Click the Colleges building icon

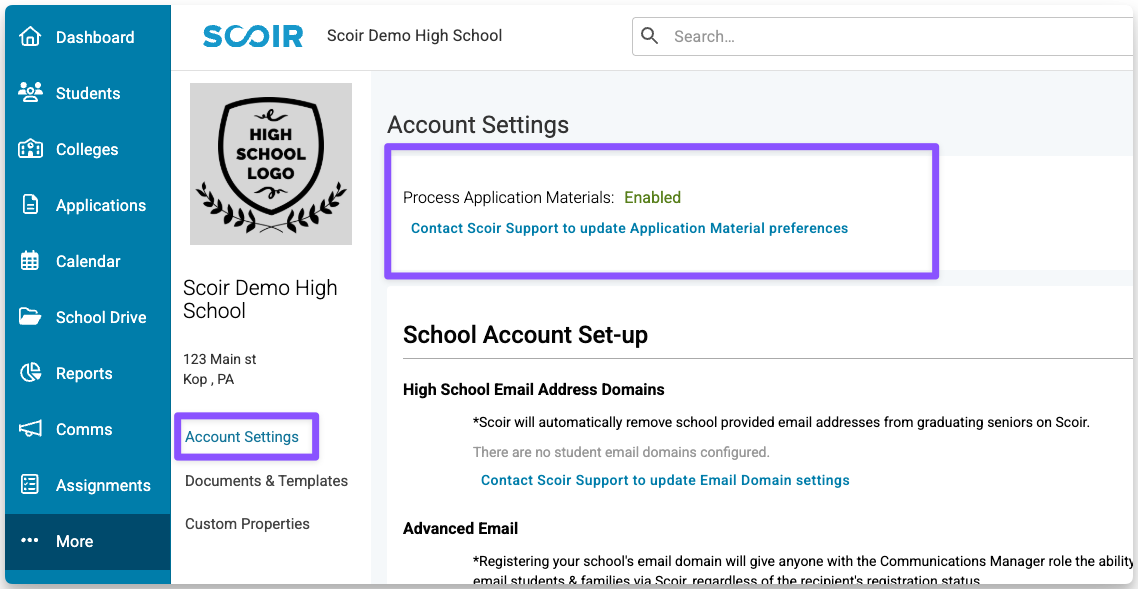[30, 149]
